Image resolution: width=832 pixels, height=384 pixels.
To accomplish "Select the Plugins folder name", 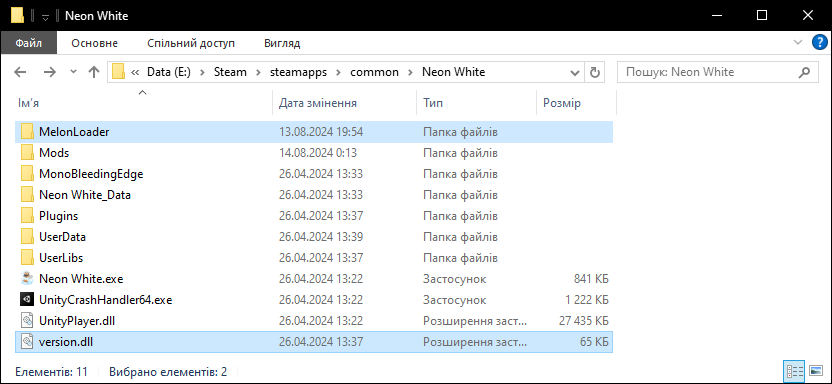I will pos(59,216).
